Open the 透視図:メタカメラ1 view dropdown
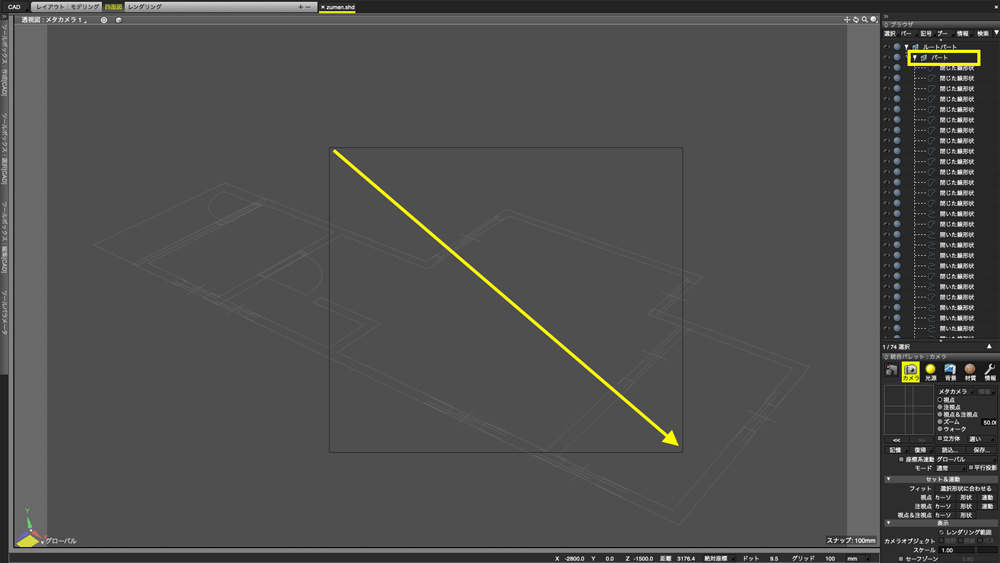Screen dimensions: 1000x563 (x=54, y=20)
